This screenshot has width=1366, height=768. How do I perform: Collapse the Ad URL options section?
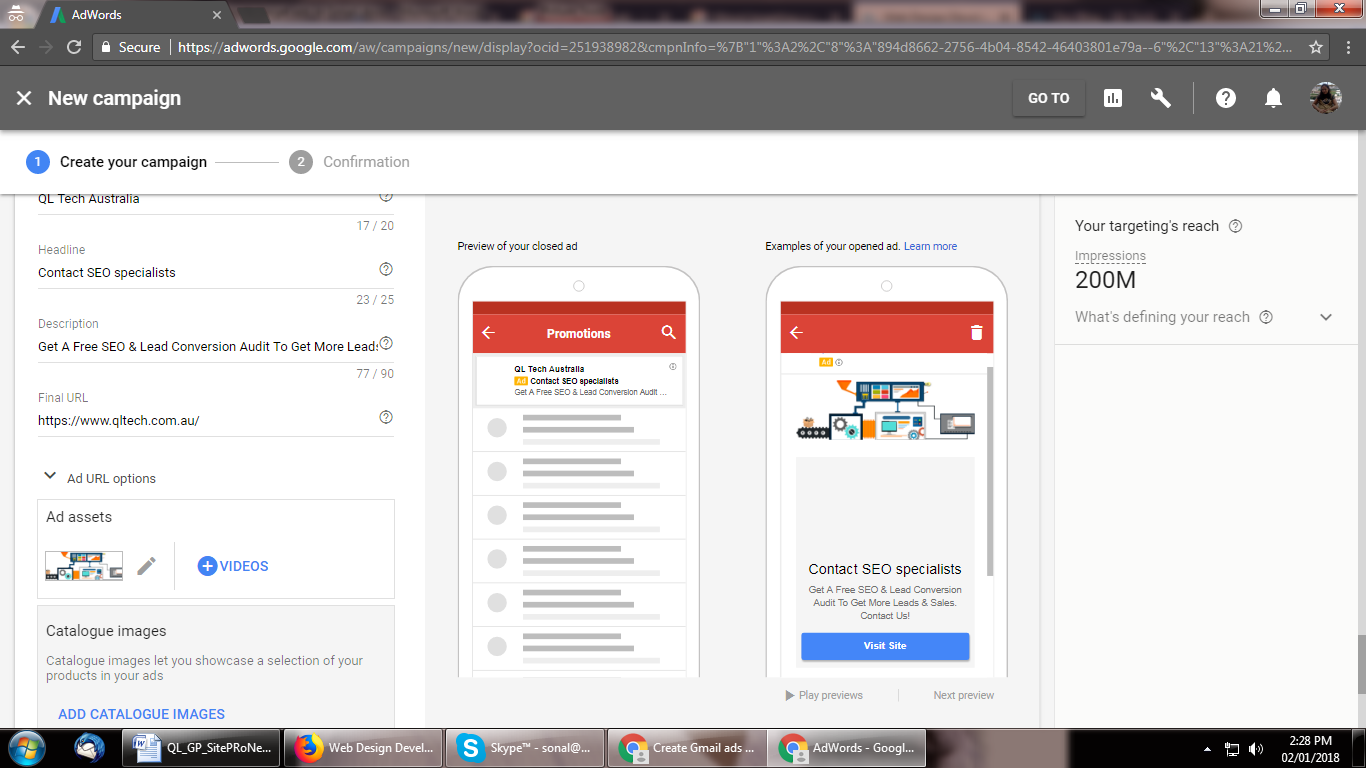click(50, 478)
